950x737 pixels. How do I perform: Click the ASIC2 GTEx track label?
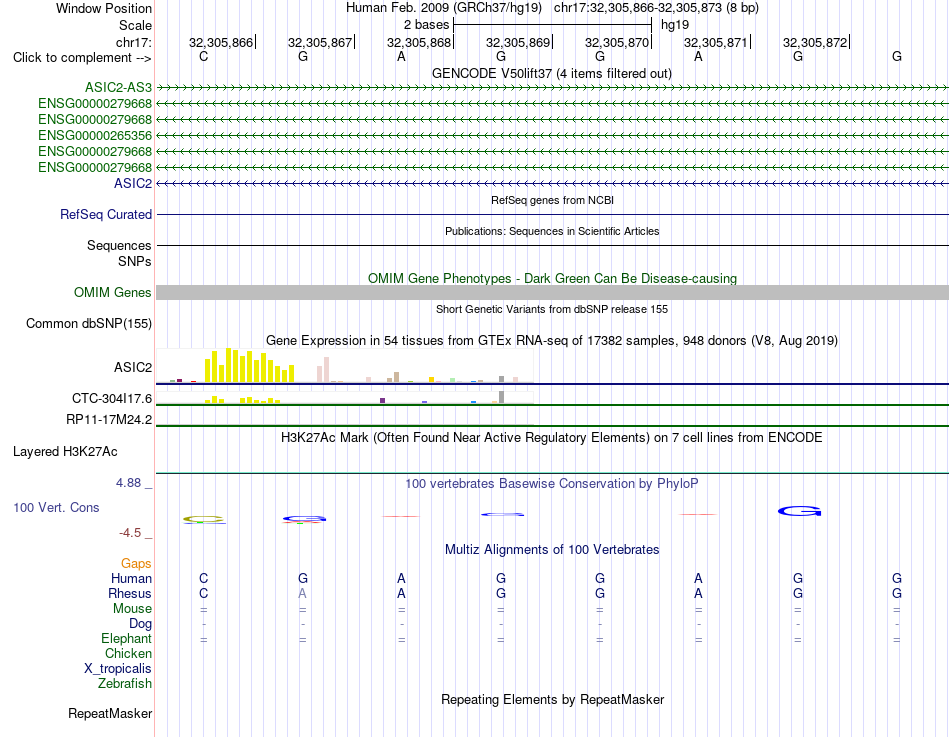[133, 368]
